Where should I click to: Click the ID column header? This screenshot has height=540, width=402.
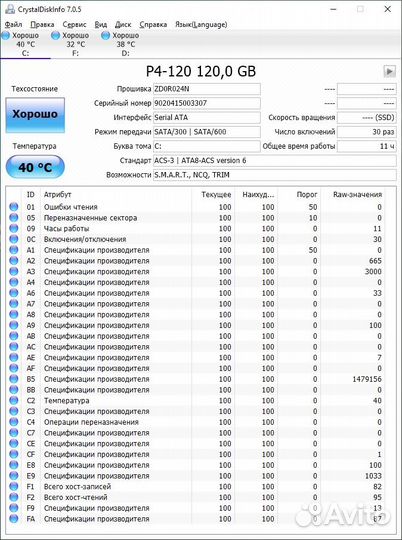point(31,195)
